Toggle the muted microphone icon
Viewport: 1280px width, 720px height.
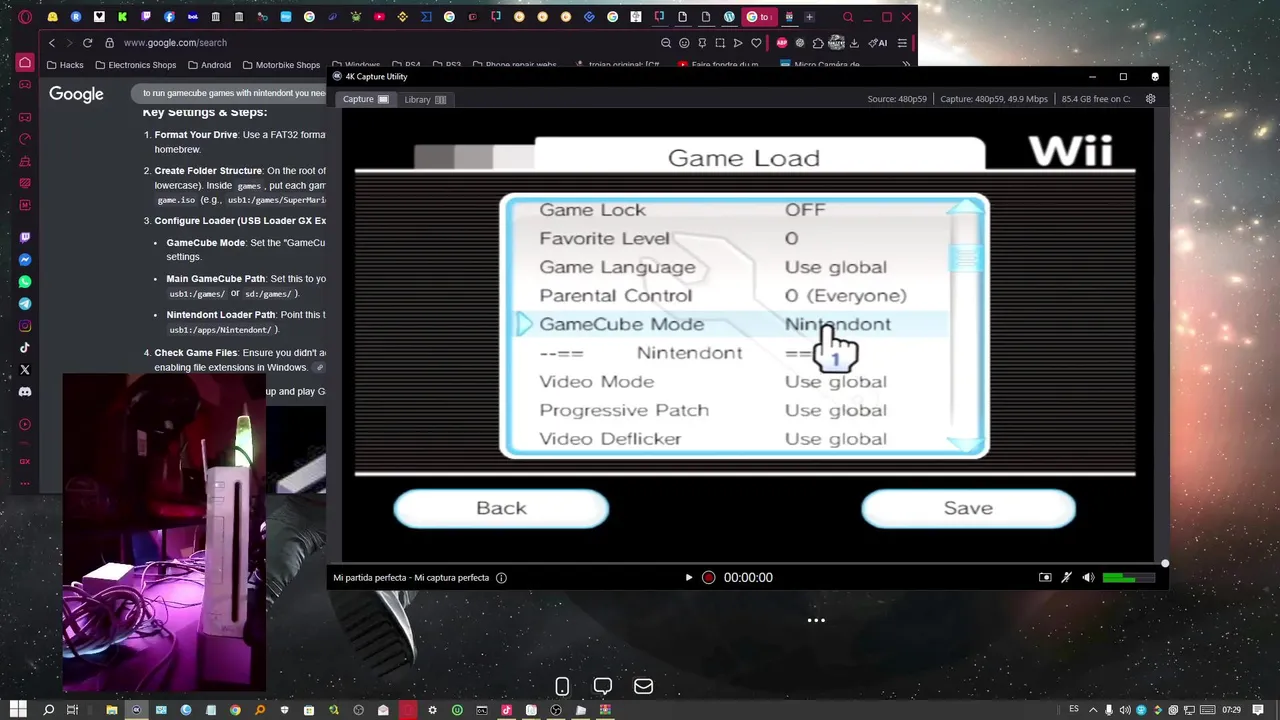1066,577
